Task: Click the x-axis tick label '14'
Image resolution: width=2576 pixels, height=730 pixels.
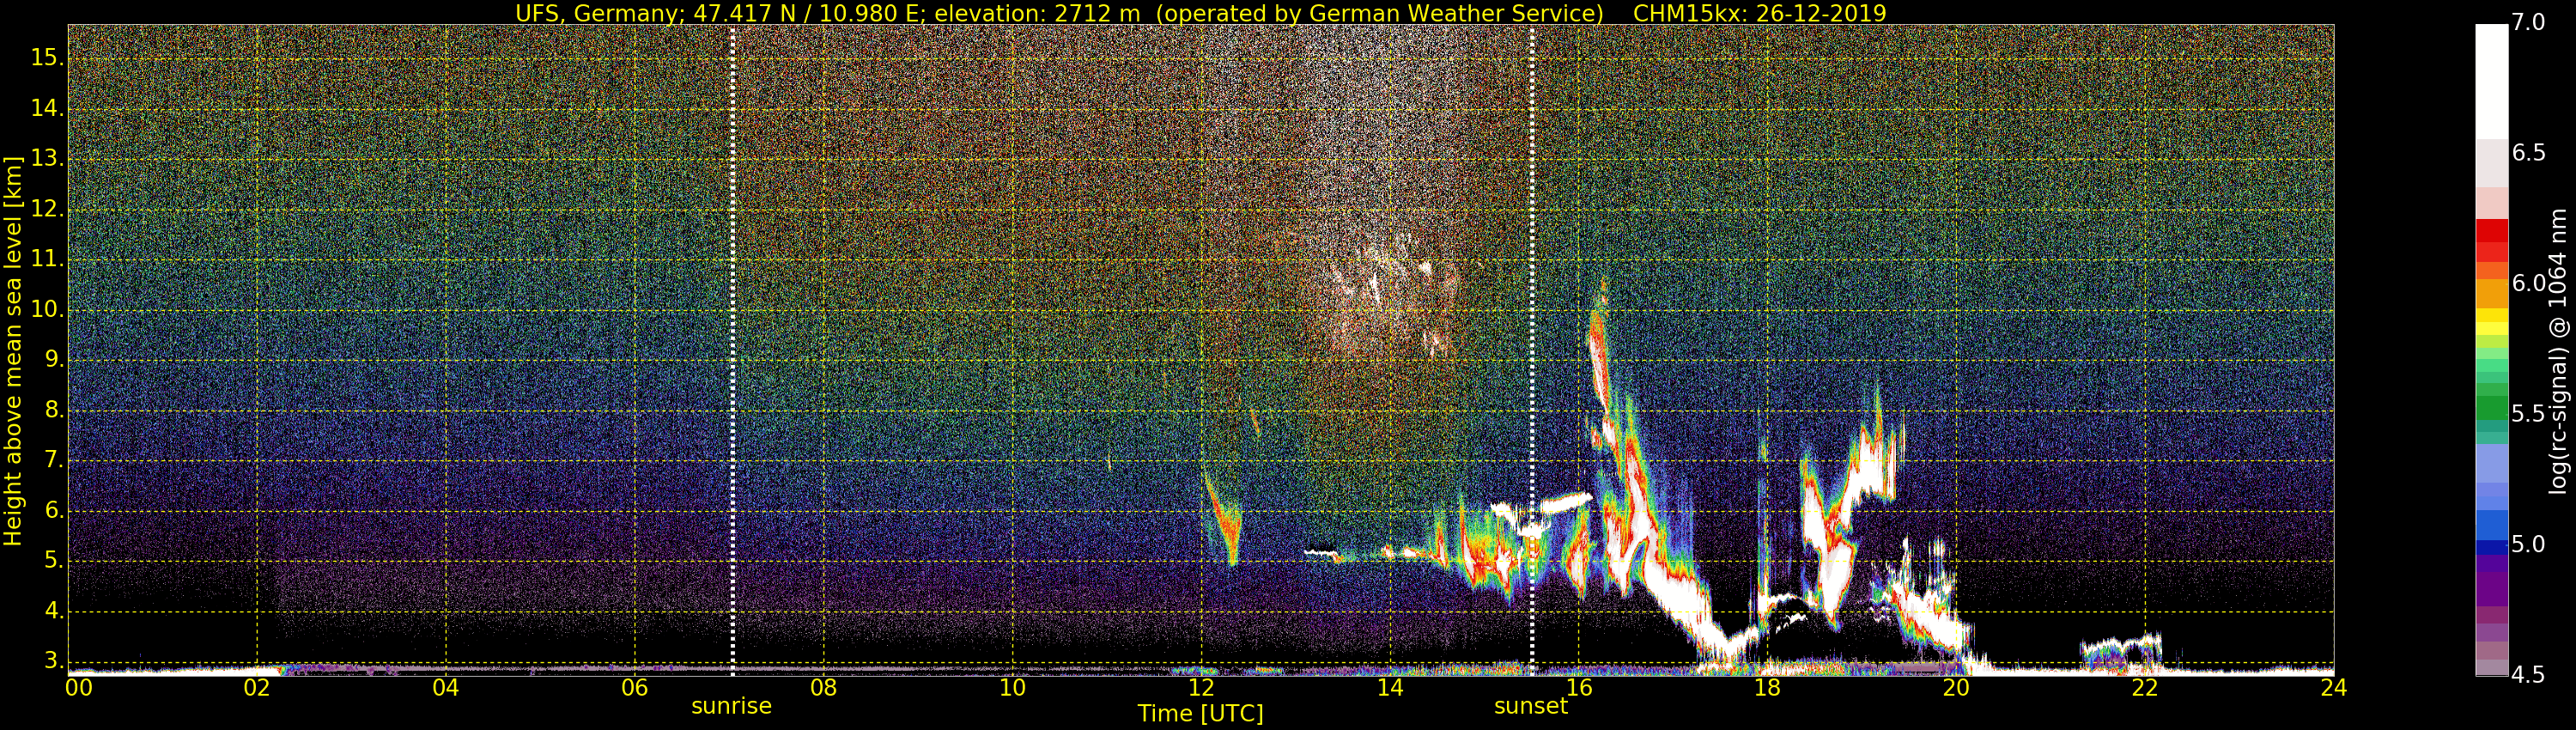Action: 1390,688
